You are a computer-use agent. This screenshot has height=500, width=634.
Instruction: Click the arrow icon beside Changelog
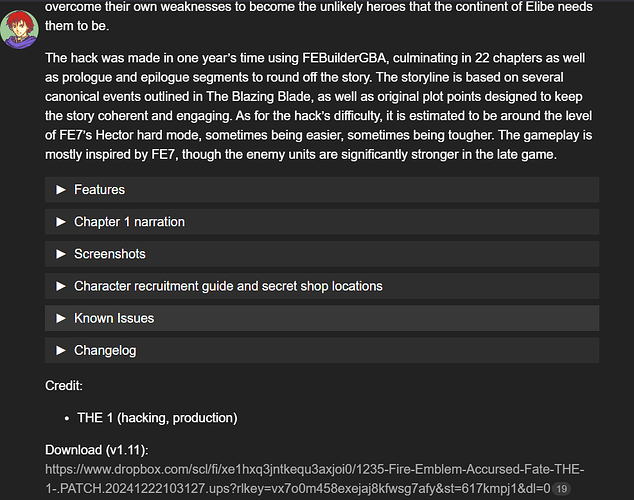pos(61,350)
